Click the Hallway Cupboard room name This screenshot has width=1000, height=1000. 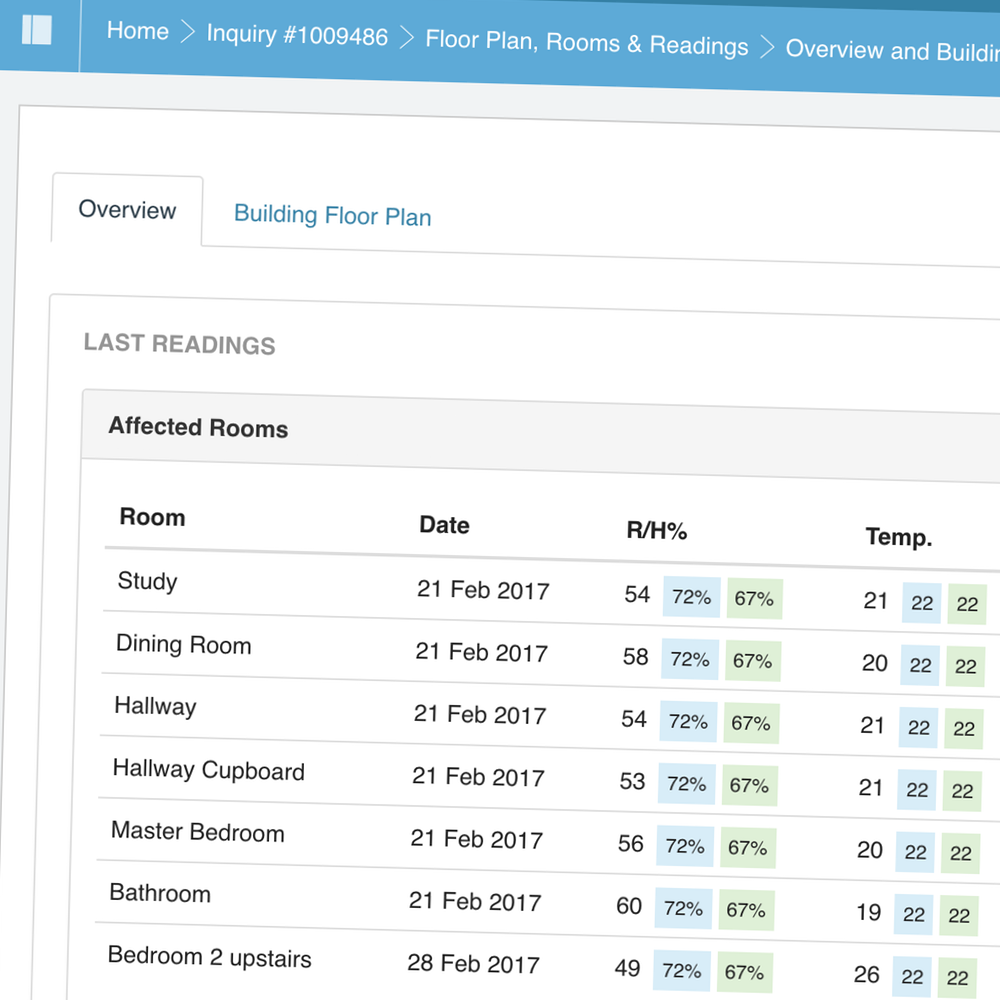[x=208, y=770]
